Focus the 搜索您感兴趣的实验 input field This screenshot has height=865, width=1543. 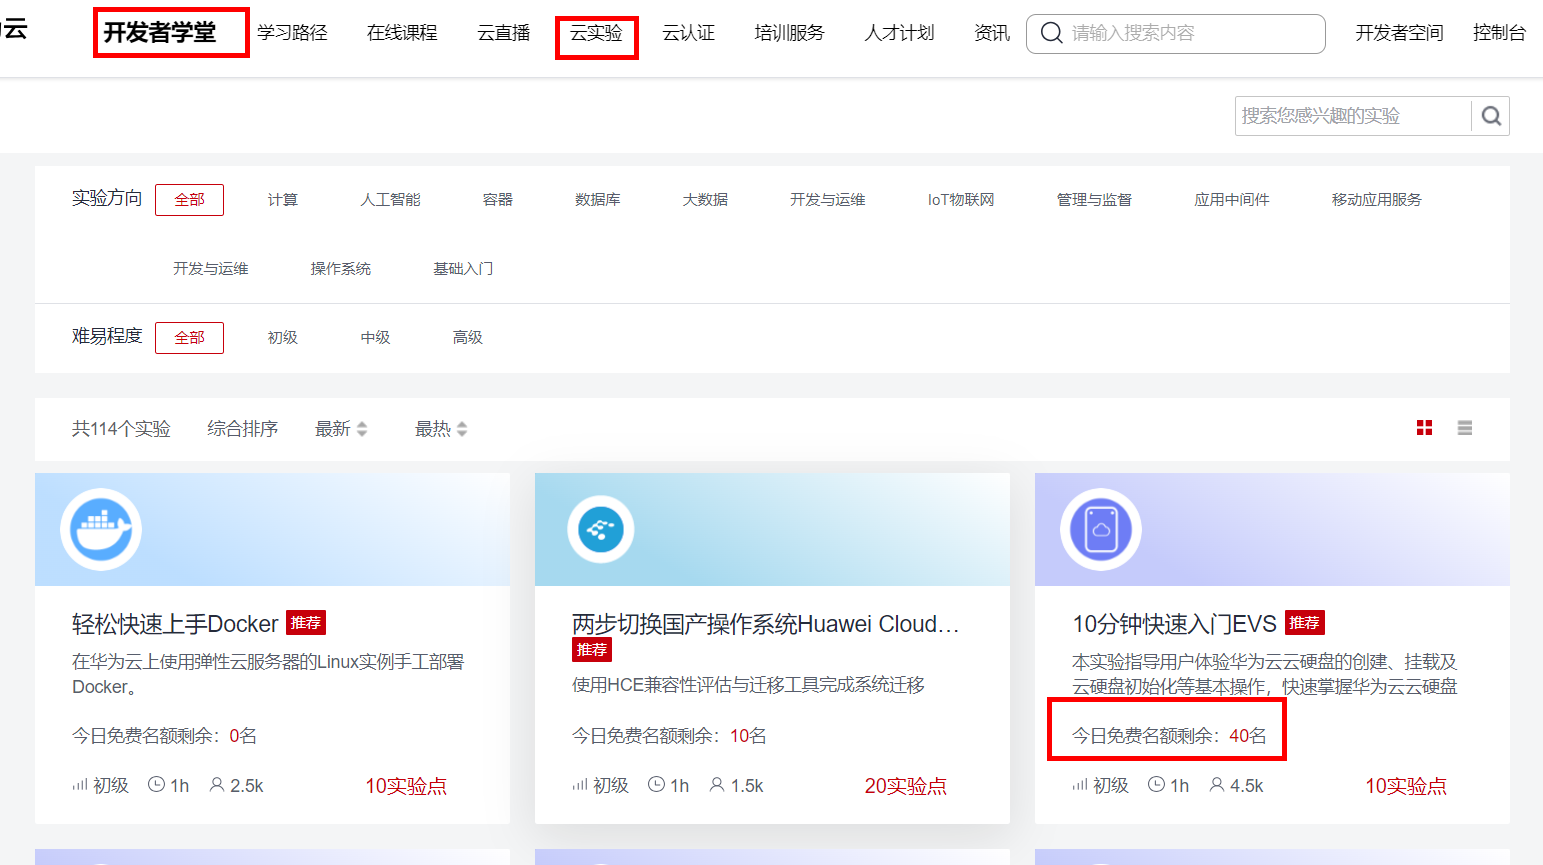pos(1353,116)
